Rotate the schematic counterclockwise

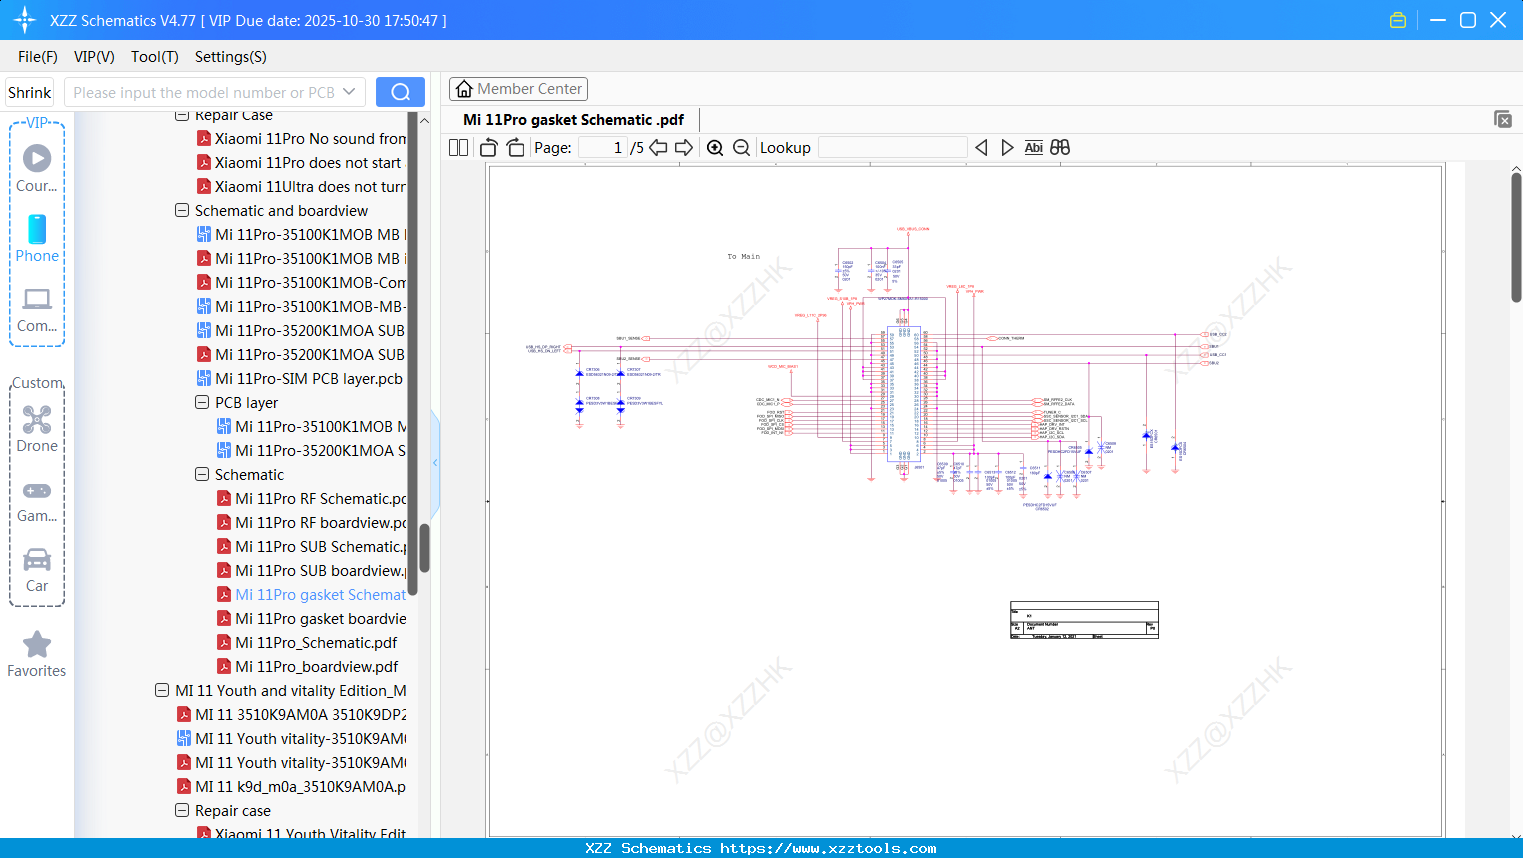click(487, 147)
